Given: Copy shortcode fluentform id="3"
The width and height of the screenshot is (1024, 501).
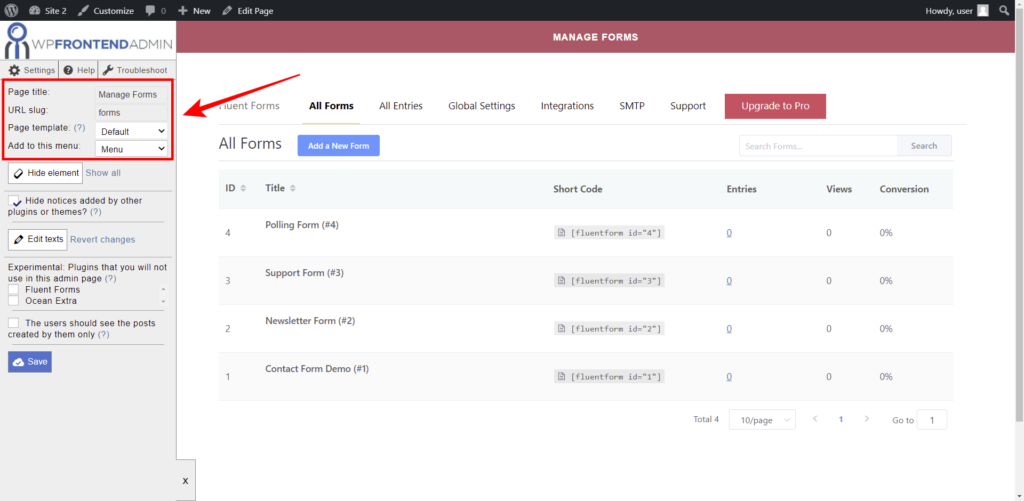Looking at the screenshot, I should tap(609, 281).
